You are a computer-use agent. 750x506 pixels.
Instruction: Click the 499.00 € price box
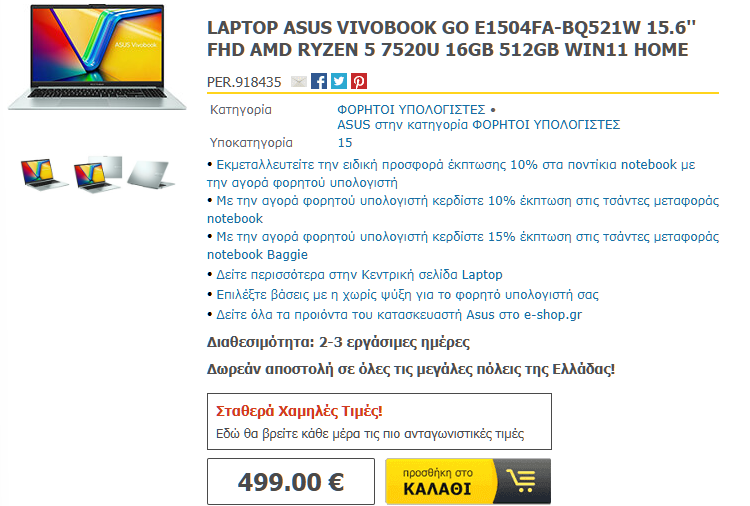(x=291, y=481)
